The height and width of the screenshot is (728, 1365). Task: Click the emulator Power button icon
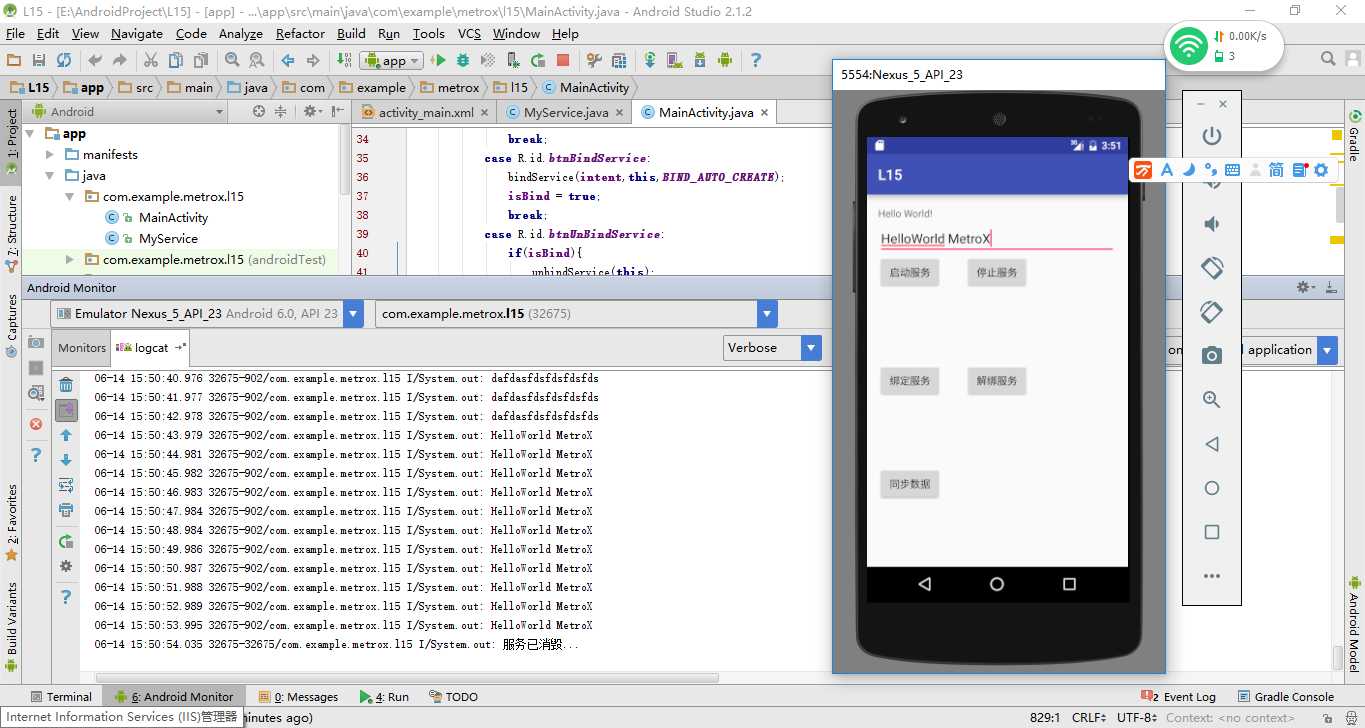[x=1211, y=135]
